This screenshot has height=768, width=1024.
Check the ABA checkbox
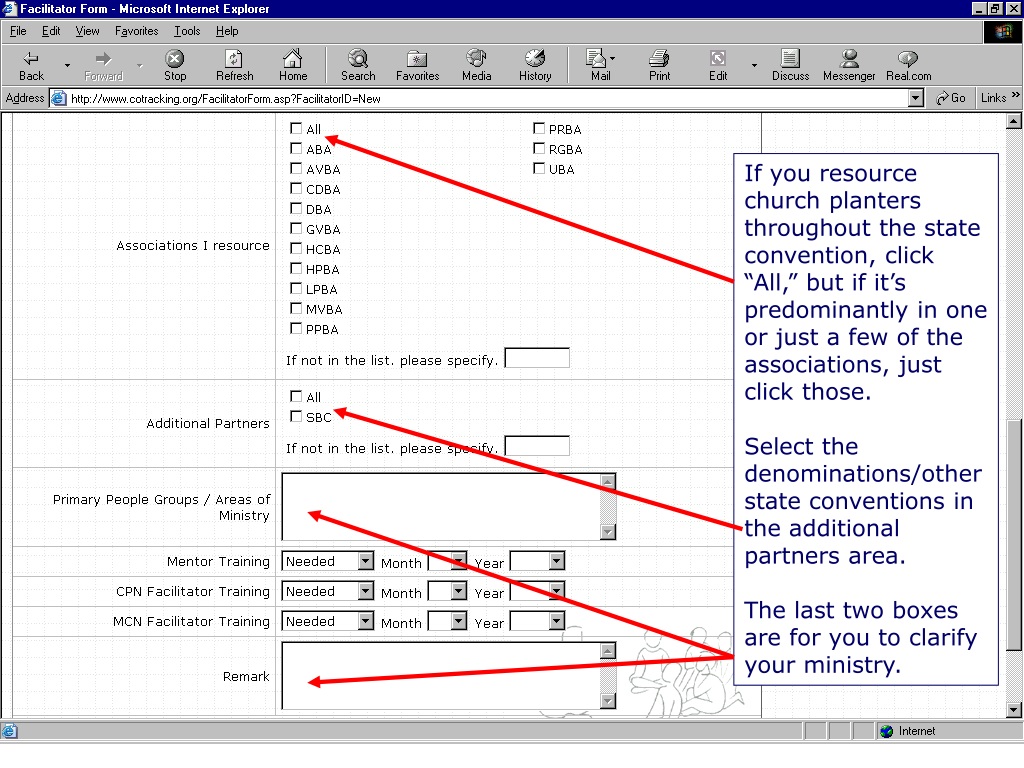(x=296, y=148)
